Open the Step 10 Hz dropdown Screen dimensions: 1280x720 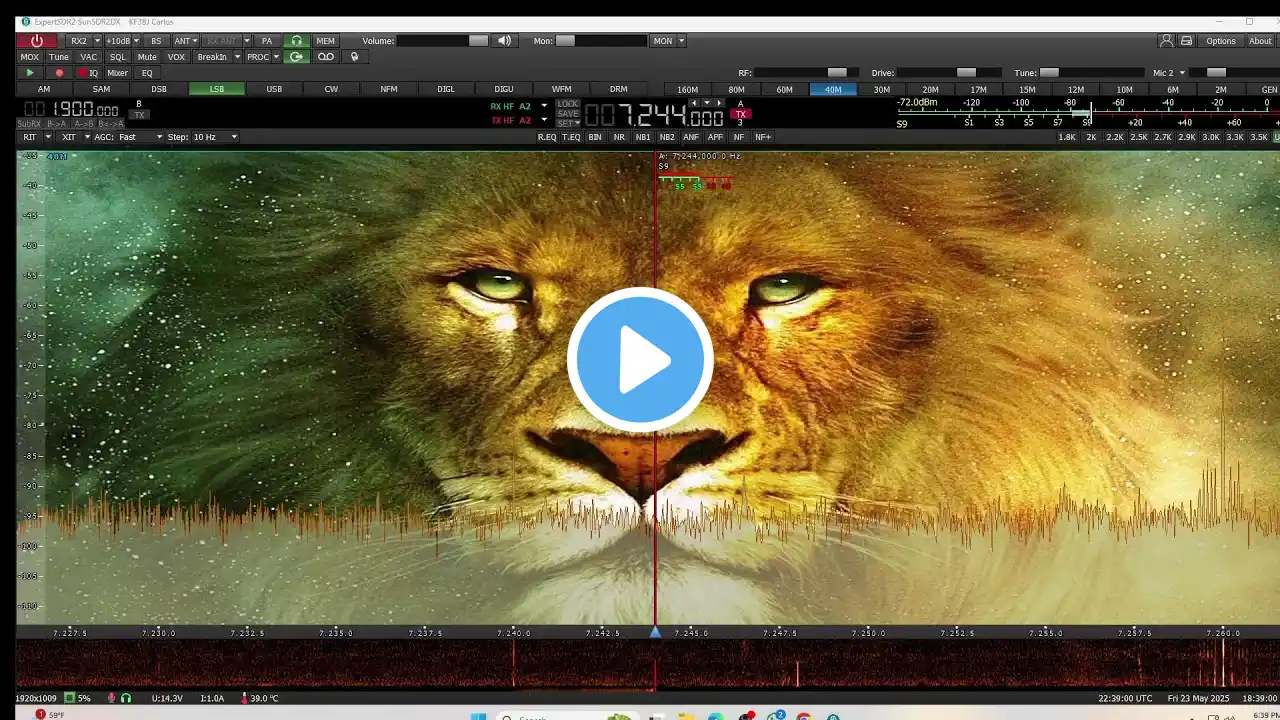tap(214, 137)
